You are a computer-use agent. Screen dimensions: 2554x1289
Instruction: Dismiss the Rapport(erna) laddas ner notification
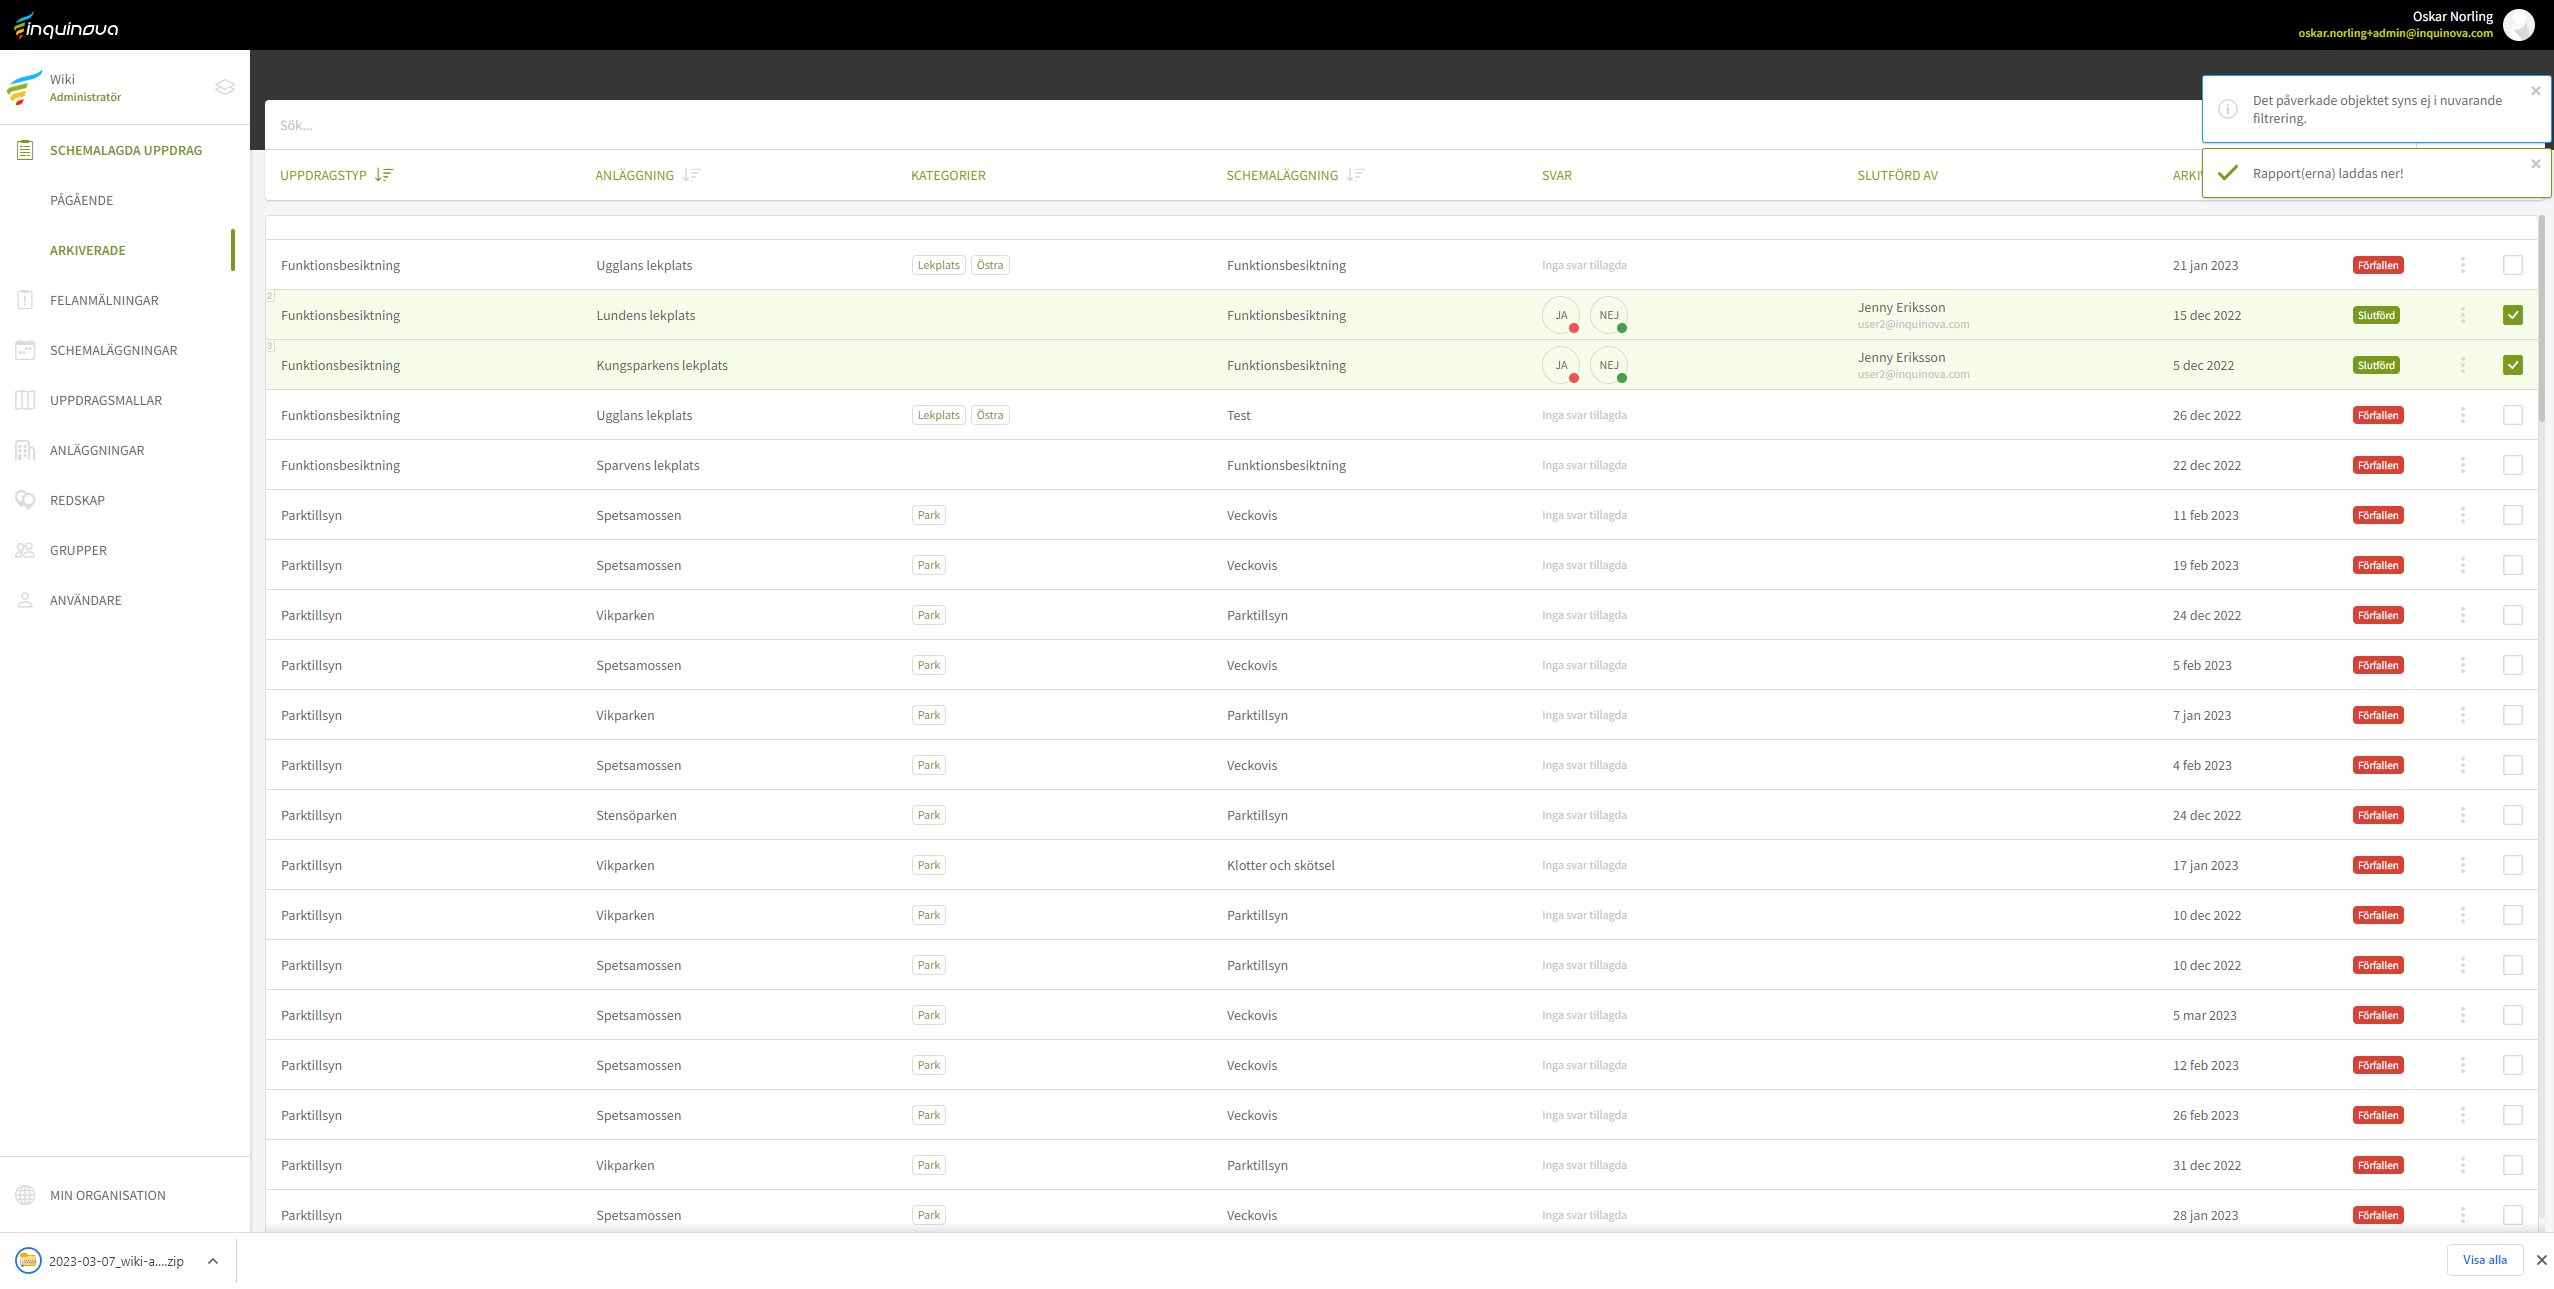[2535, 164]
